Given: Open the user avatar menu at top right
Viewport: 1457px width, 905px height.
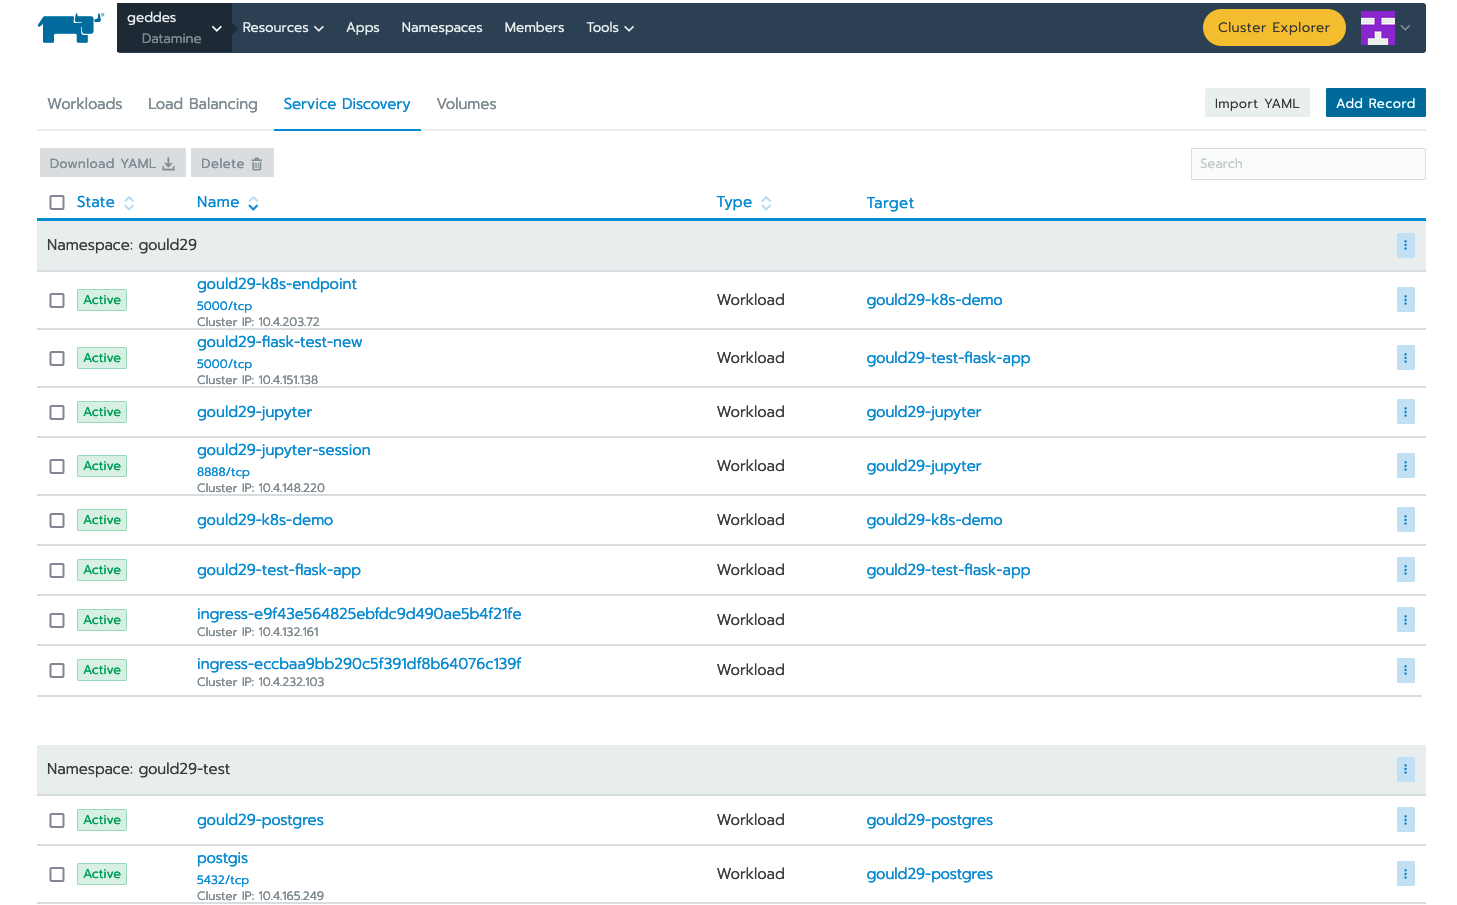Looking at the screenshot, I should (x=1385, y=27).
